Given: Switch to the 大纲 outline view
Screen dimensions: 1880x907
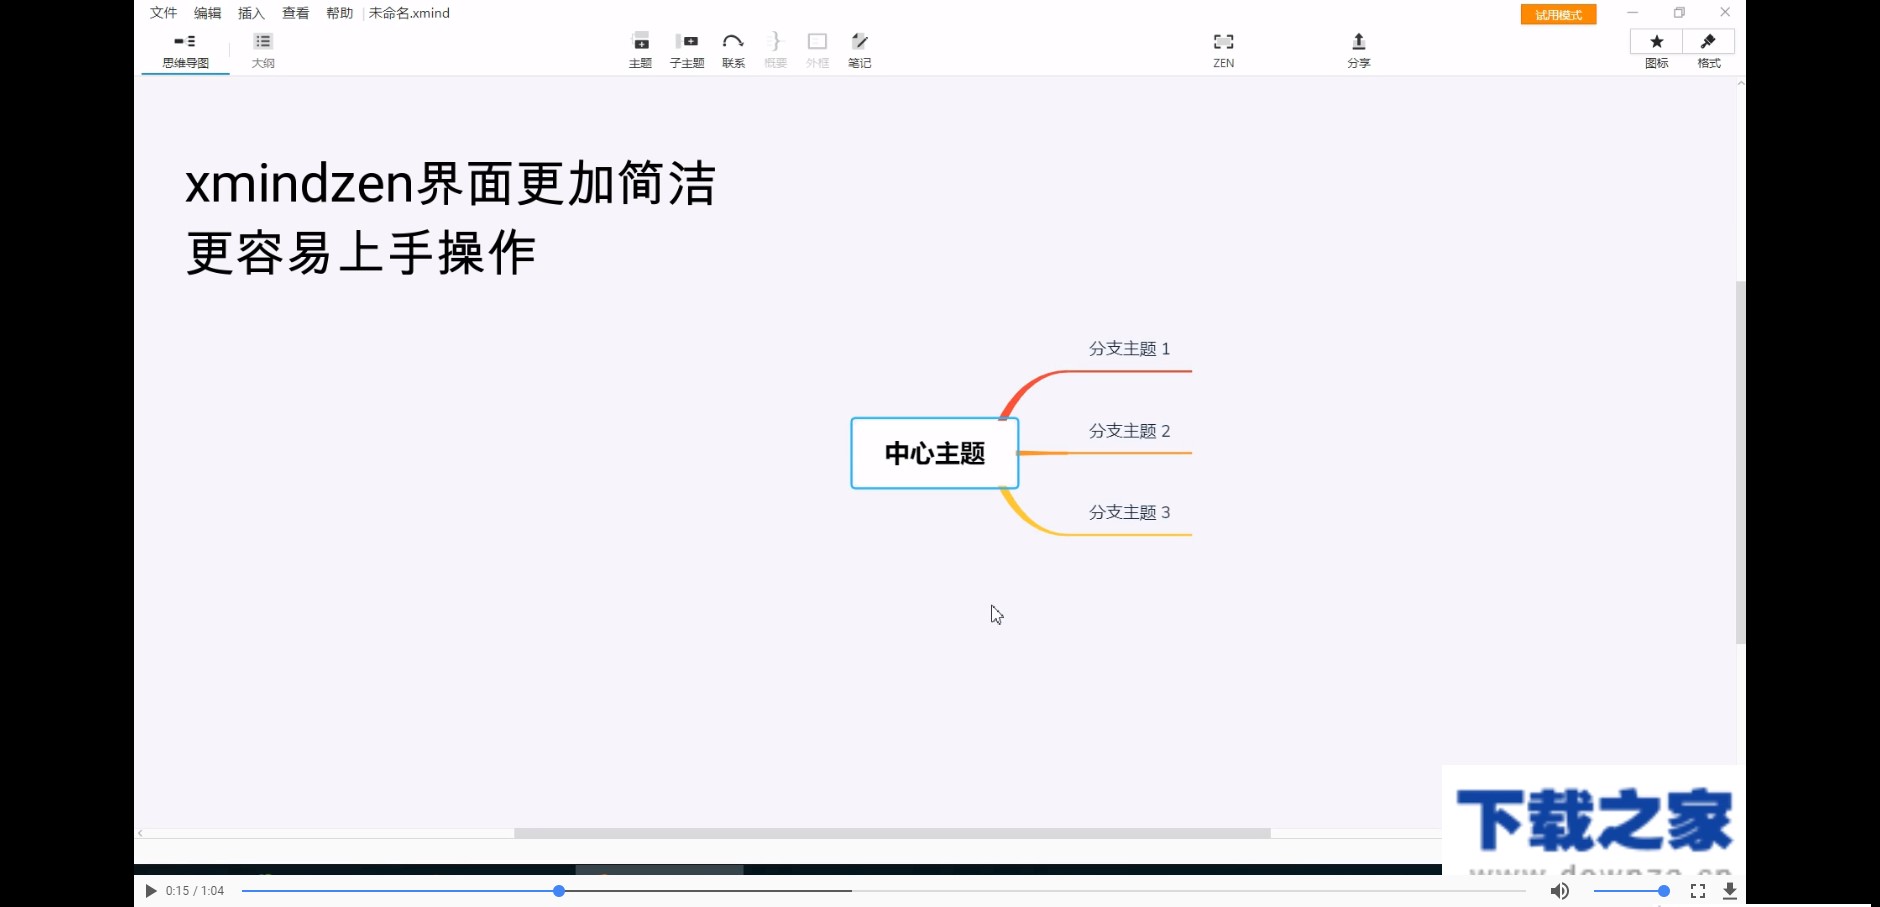Looking at the screenshot, I should [263, 48].
